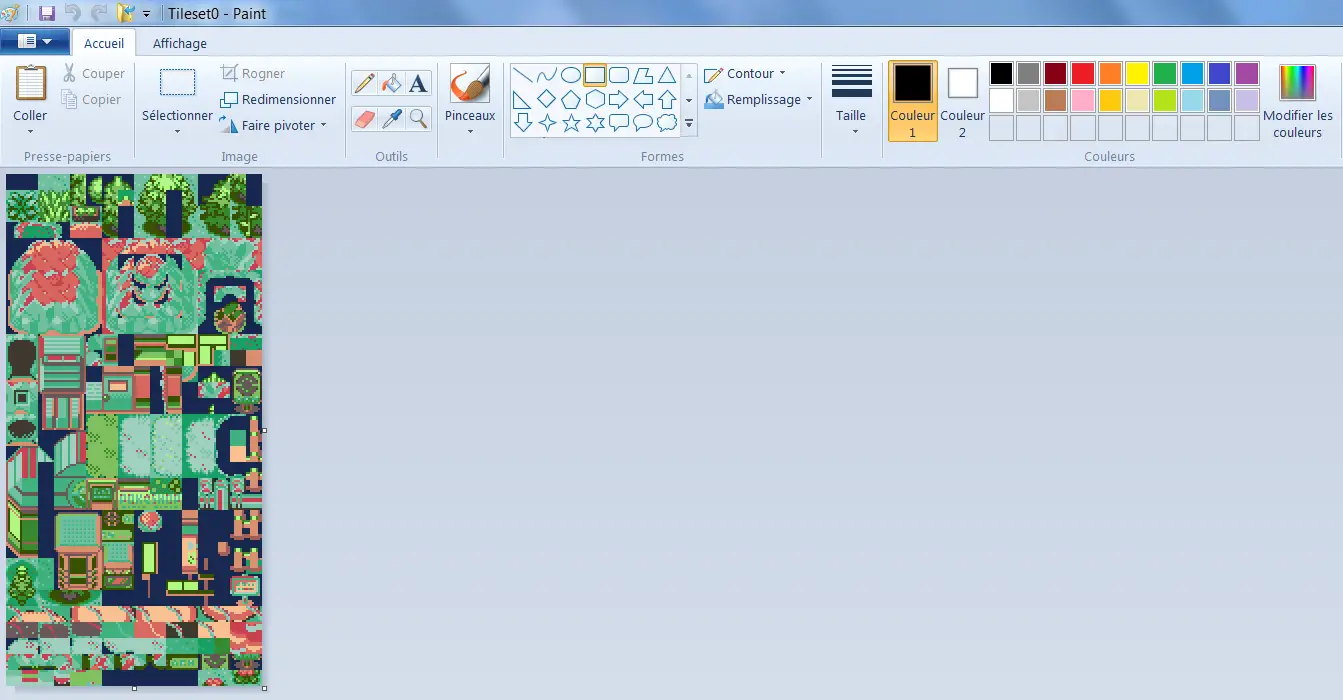Select the Eraser tool
This screenshot has width=1343, height=700.
pos(364,119)
